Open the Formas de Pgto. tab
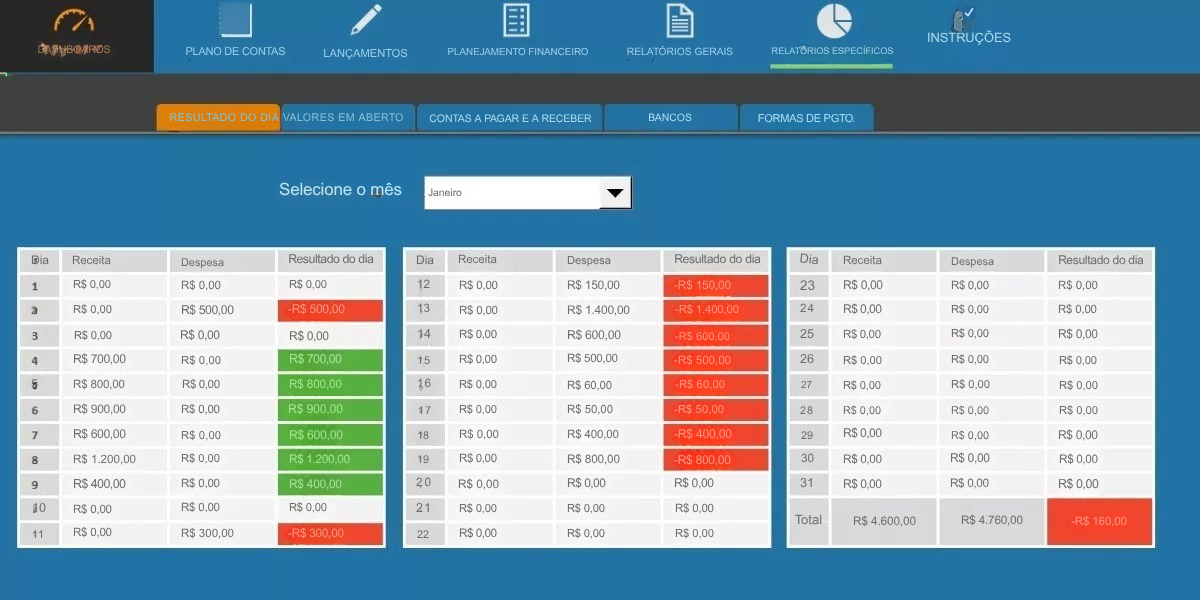This screenshot has width=1200, height=600. 806,118
